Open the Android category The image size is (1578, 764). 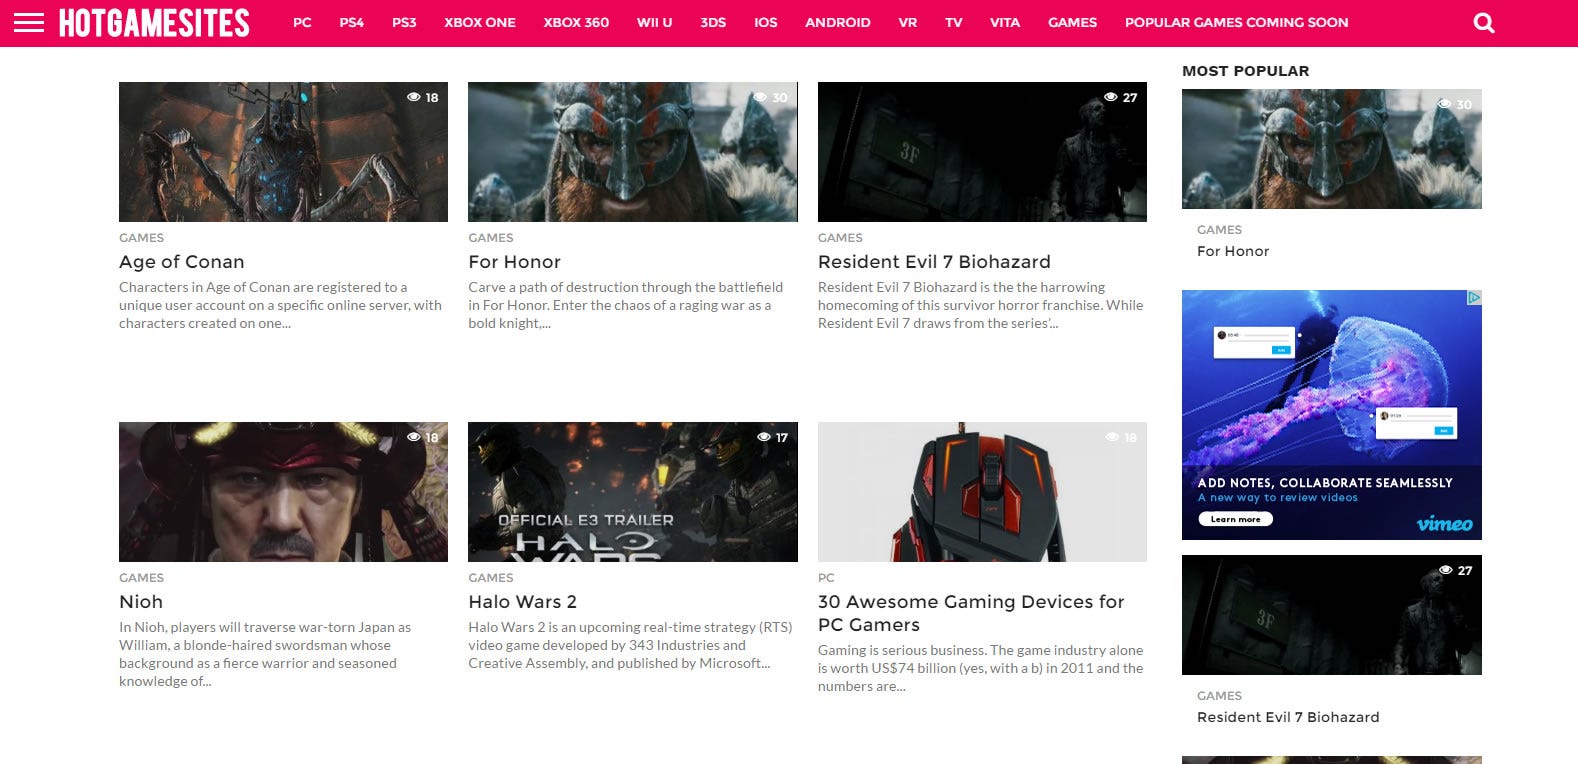click(838, 22)
